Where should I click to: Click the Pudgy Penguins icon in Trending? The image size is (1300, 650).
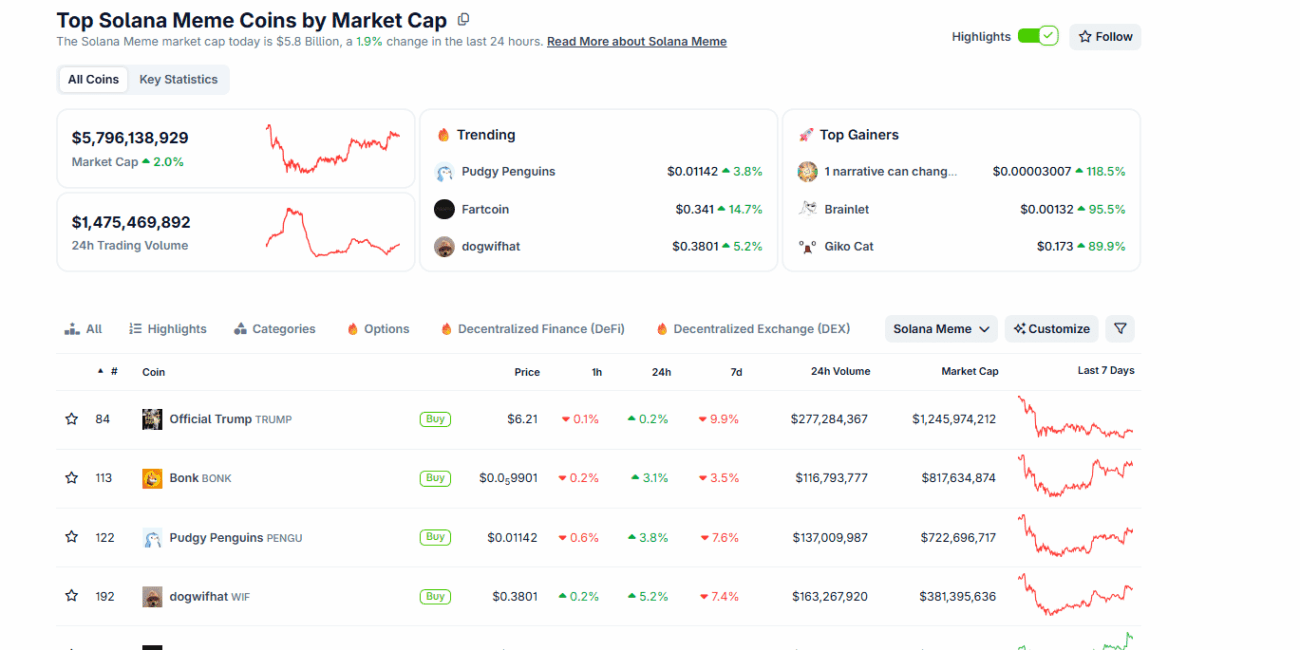click(x=444, y=172)
